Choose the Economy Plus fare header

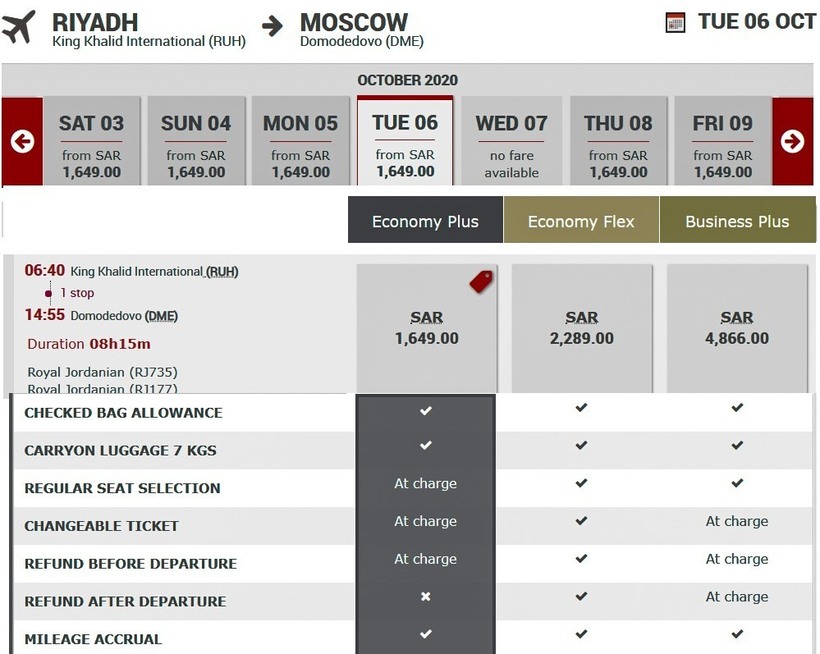point(425,221)
